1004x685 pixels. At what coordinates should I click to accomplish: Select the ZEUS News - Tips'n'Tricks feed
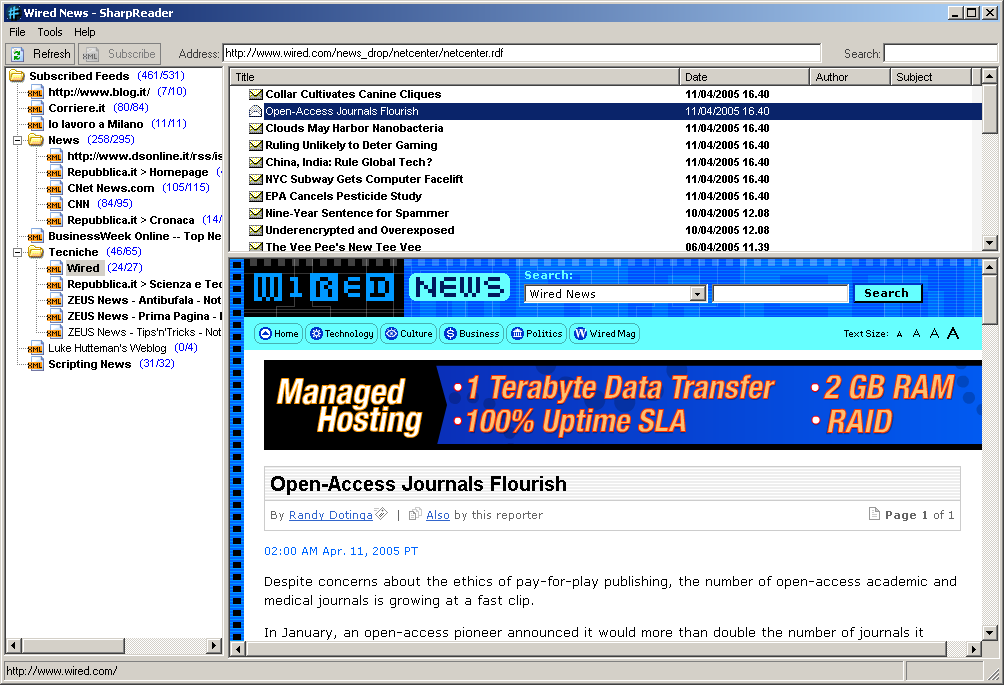(x=144, y=332)
